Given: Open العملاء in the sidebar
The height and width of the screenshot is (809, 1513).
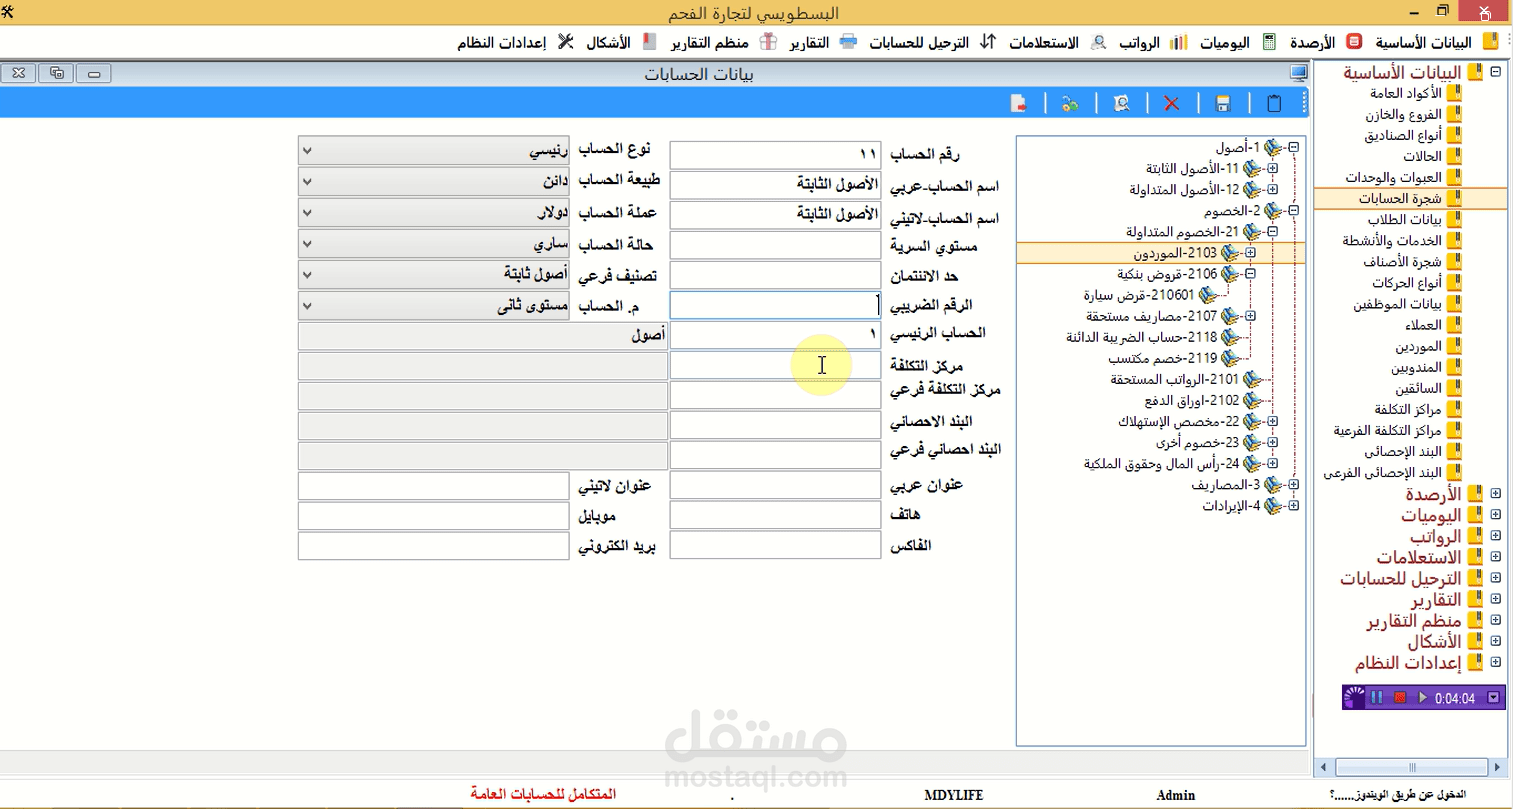Looking at the screenshot, I should [x=1423, y=325].
